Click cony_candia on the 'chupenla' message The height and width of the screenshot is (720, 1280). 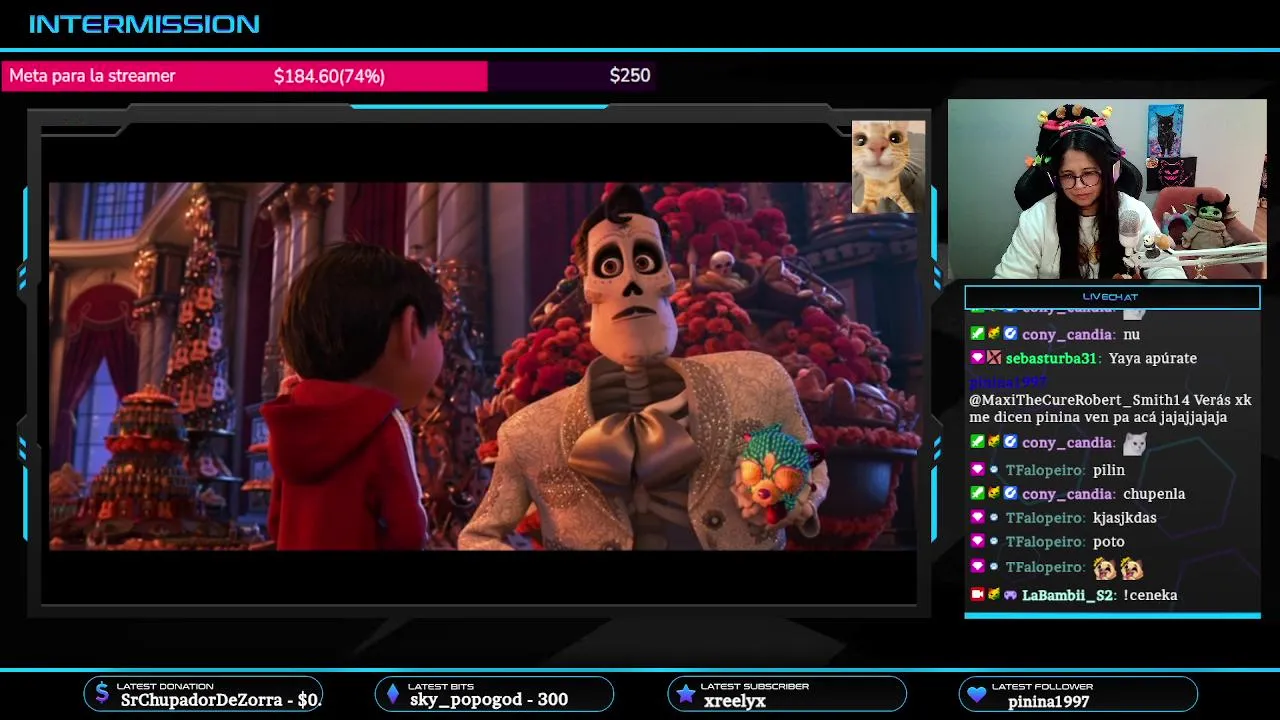tap(1067, 494)
